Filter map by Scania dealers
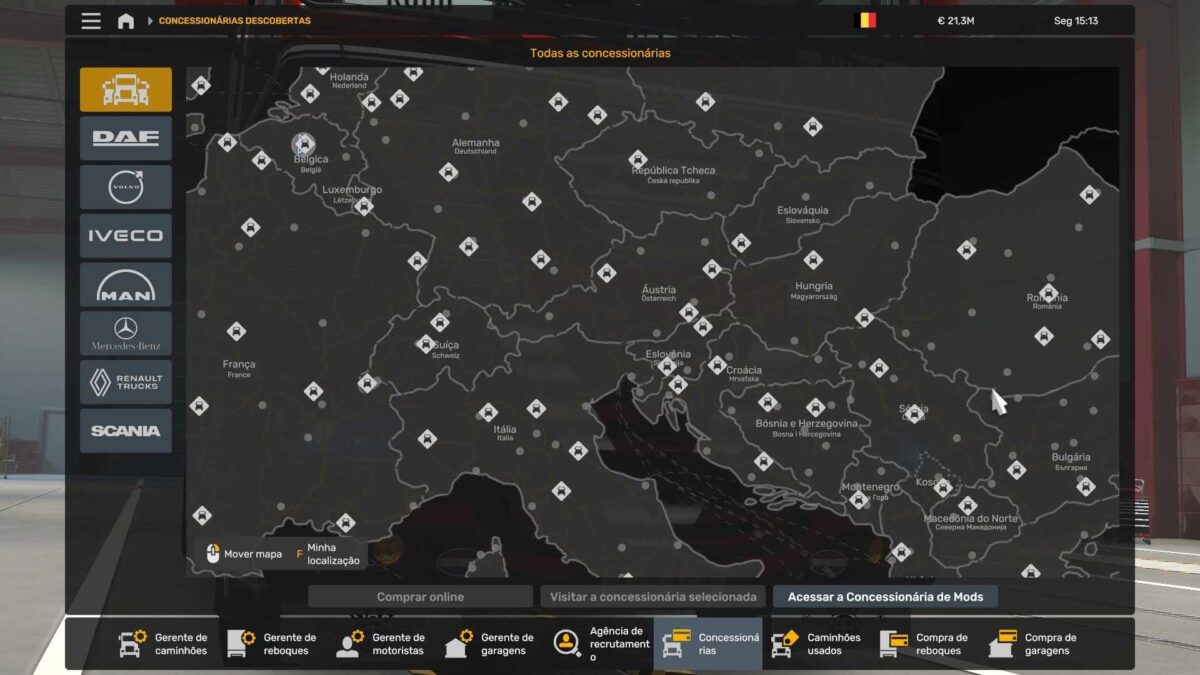Viewport: 1200px width, 675px height. click(126, 431)
